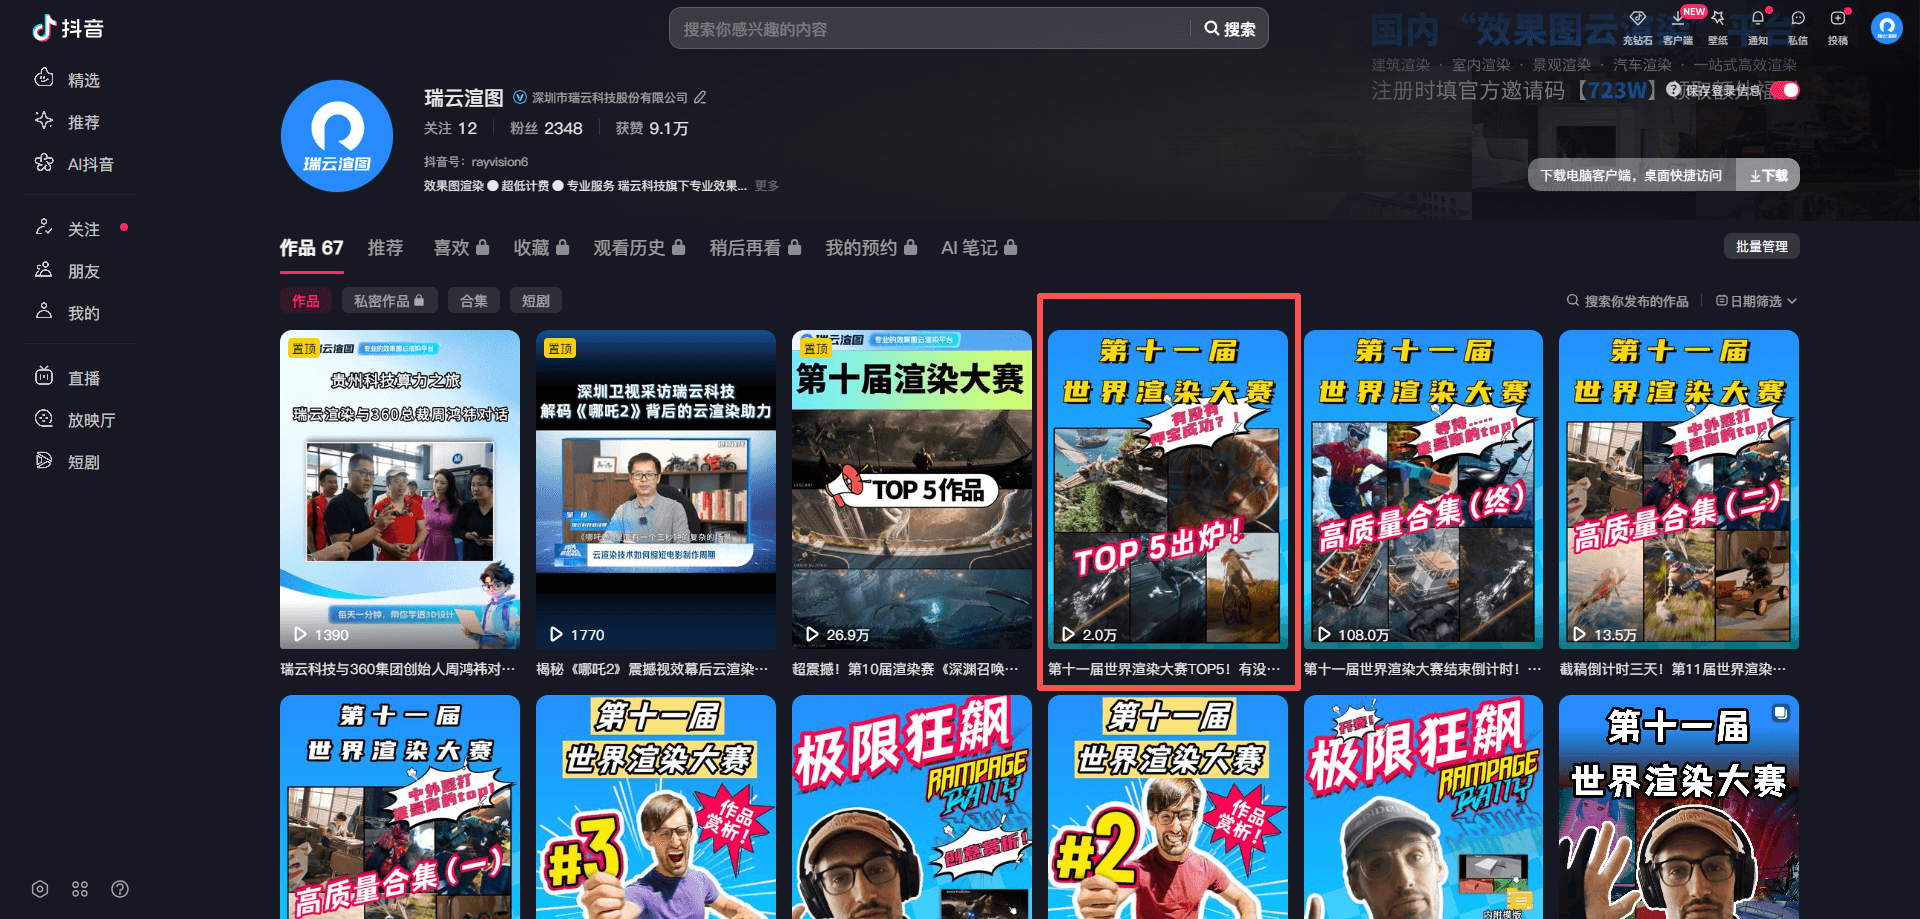
Task: Open video 深圳卫视采访瑞云科技 with 1770 plays
Action: (x=656, y=490)
